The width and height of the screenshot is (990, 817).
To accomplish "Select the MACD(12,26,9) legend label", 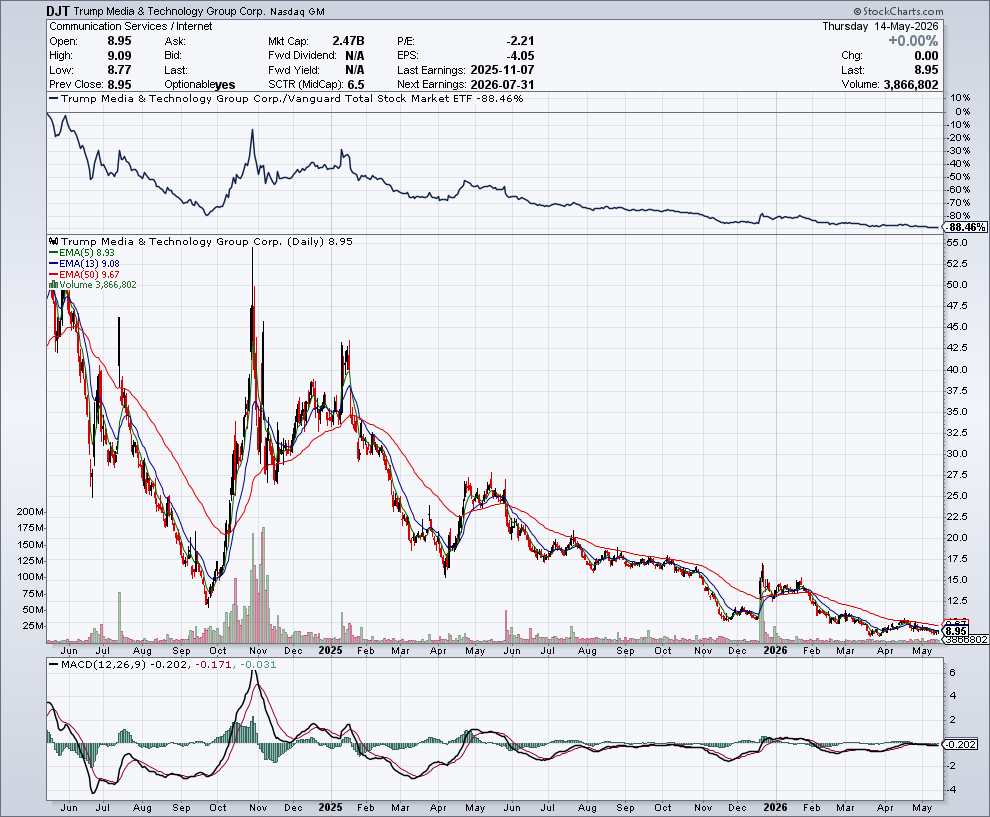I will tap(105, 665).
